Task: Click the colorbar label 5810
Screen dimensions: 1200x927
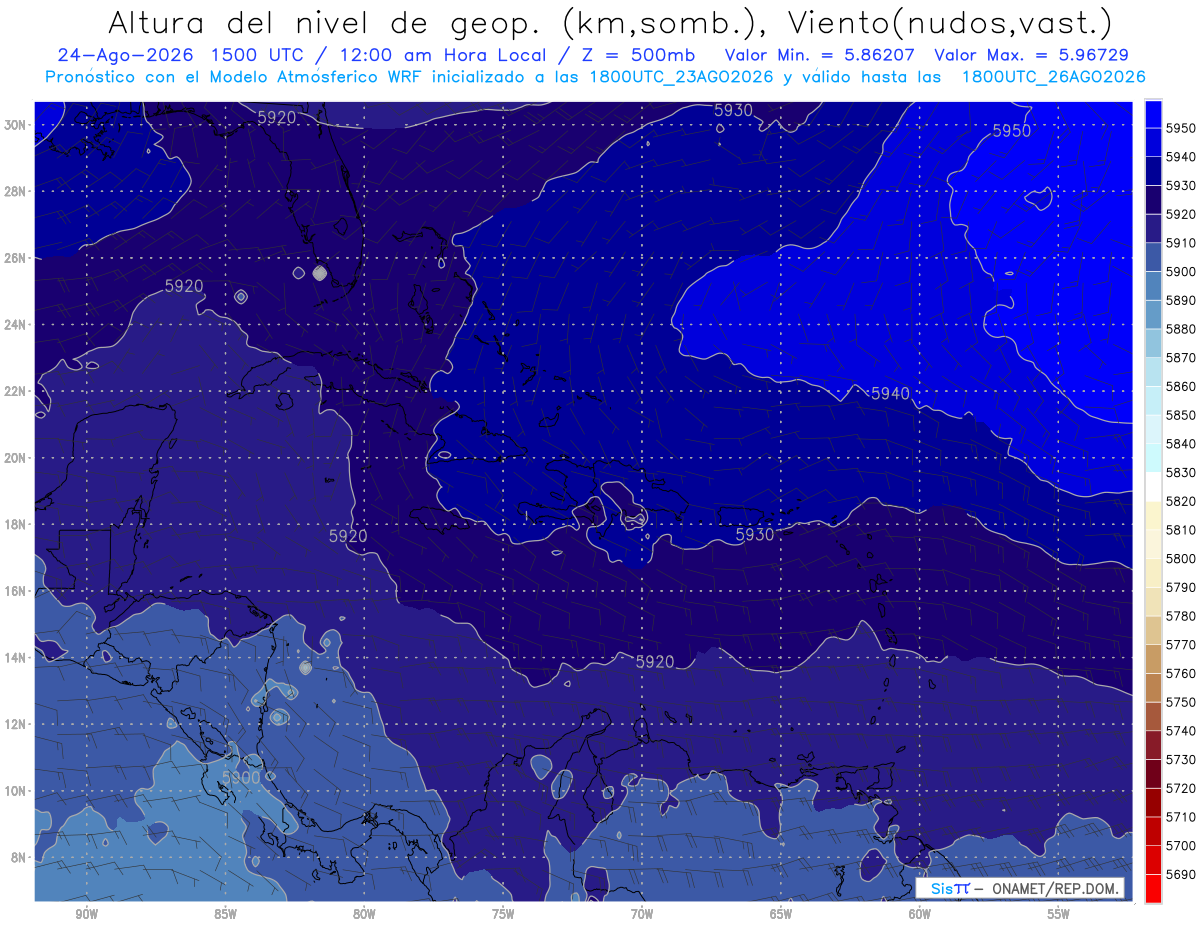Action: 1180,530
